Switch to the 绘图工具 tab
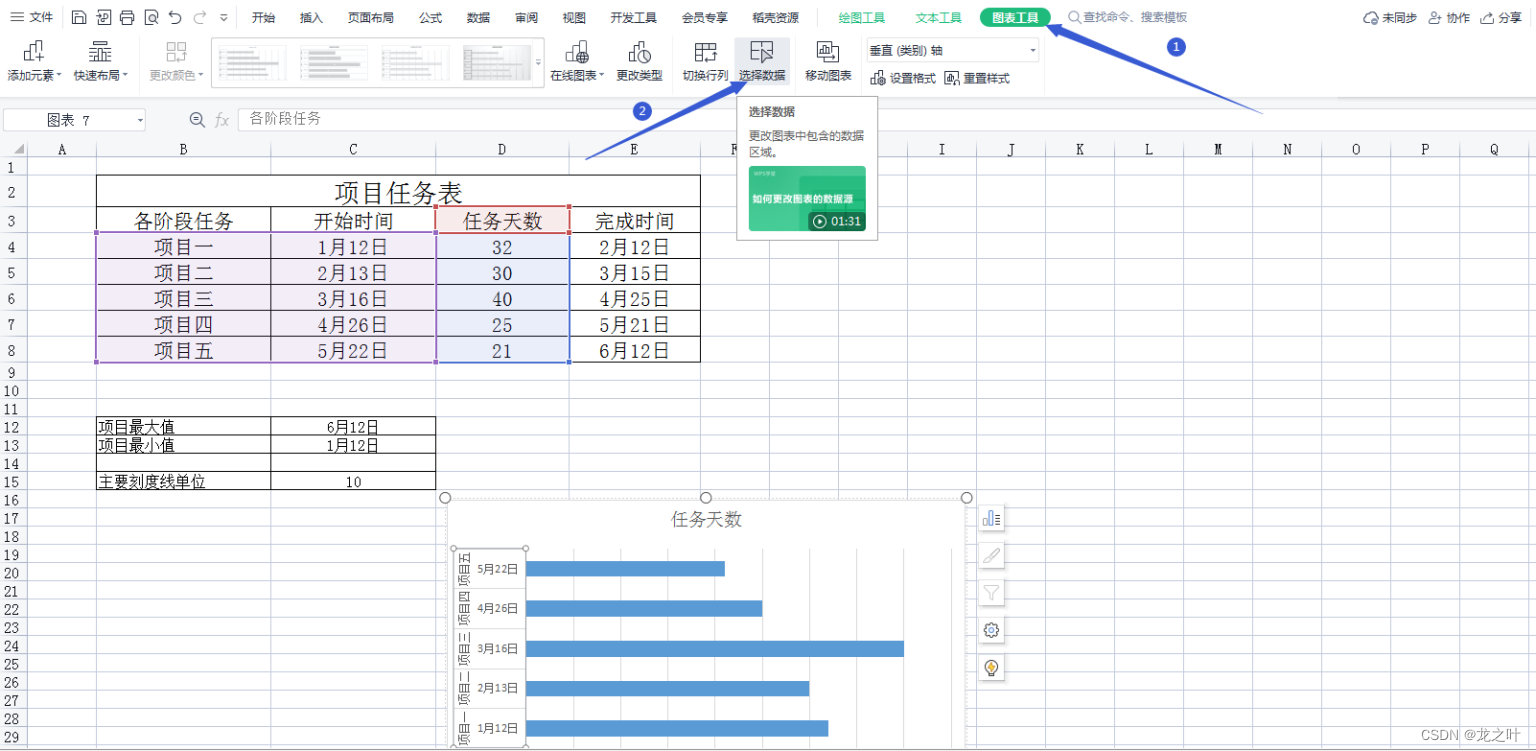Viewport: 1536px width, 751px height. coord(861,18)
